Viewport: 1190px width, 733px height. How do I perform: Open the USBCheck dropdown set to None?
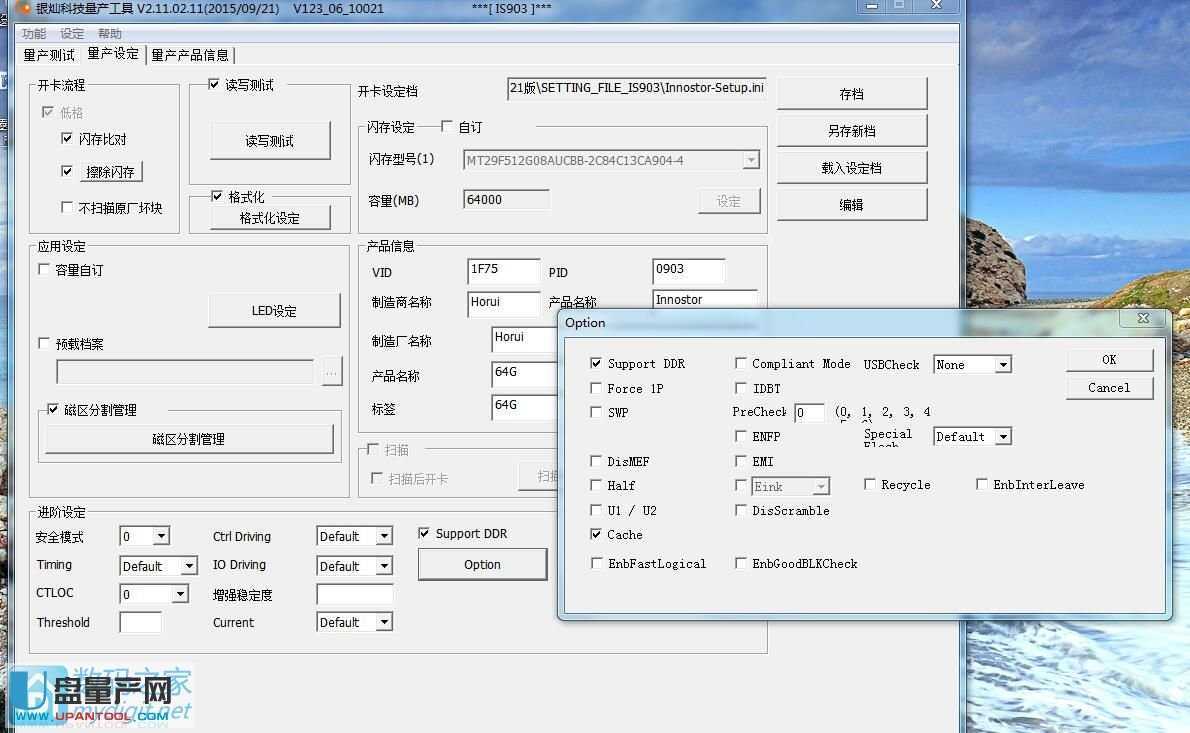click(1004, 364)
